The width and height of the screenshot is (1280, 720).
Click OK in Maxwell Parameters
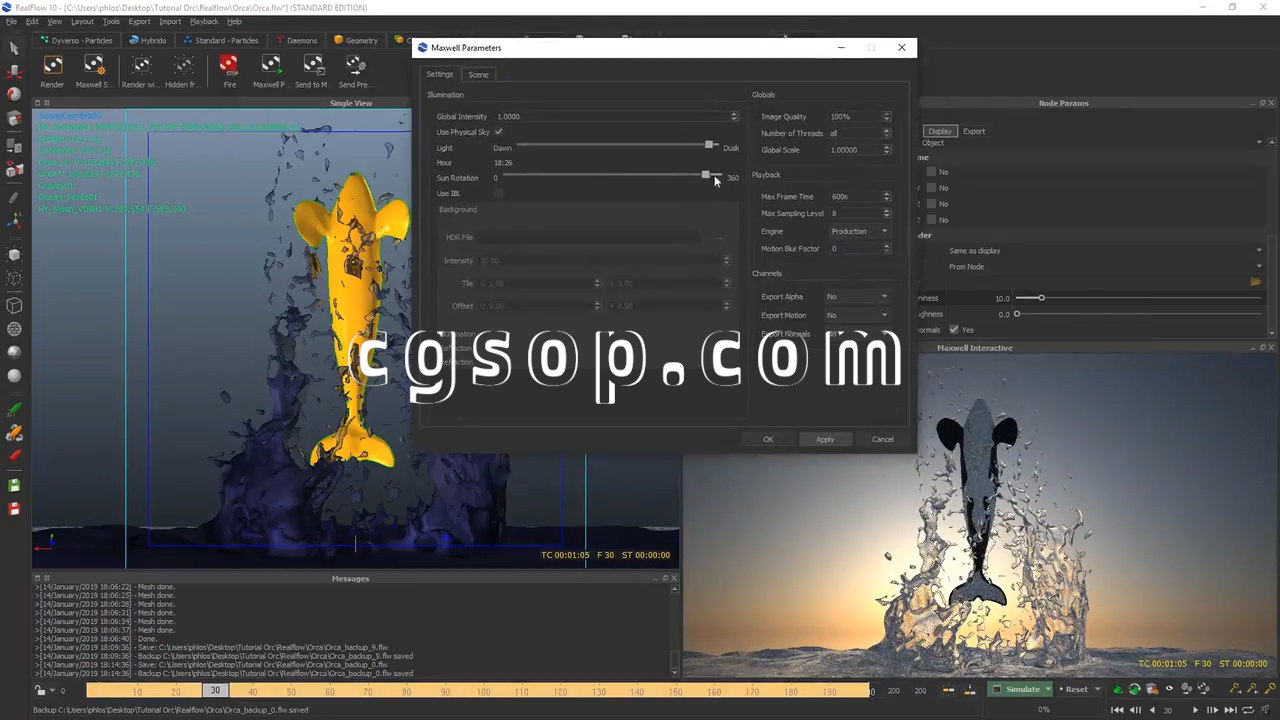click(x=768, y=439)
